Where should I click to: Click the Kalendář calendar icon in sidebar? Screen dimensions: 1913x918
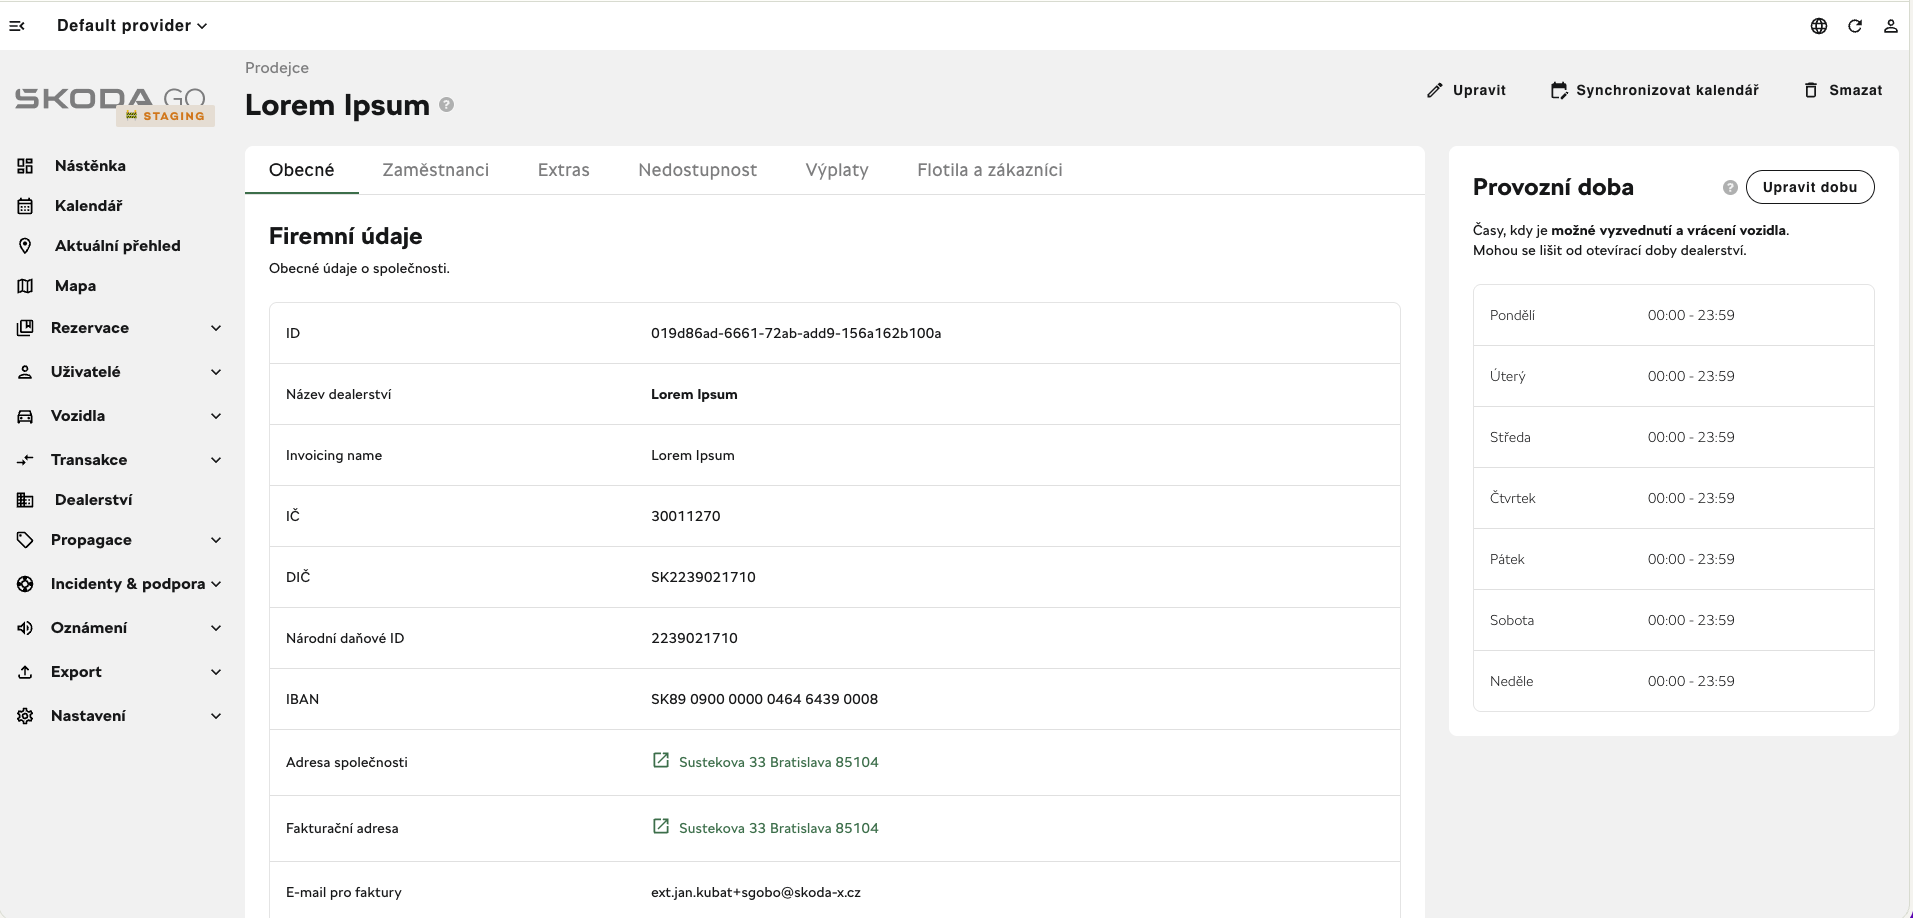click(26, 206)
